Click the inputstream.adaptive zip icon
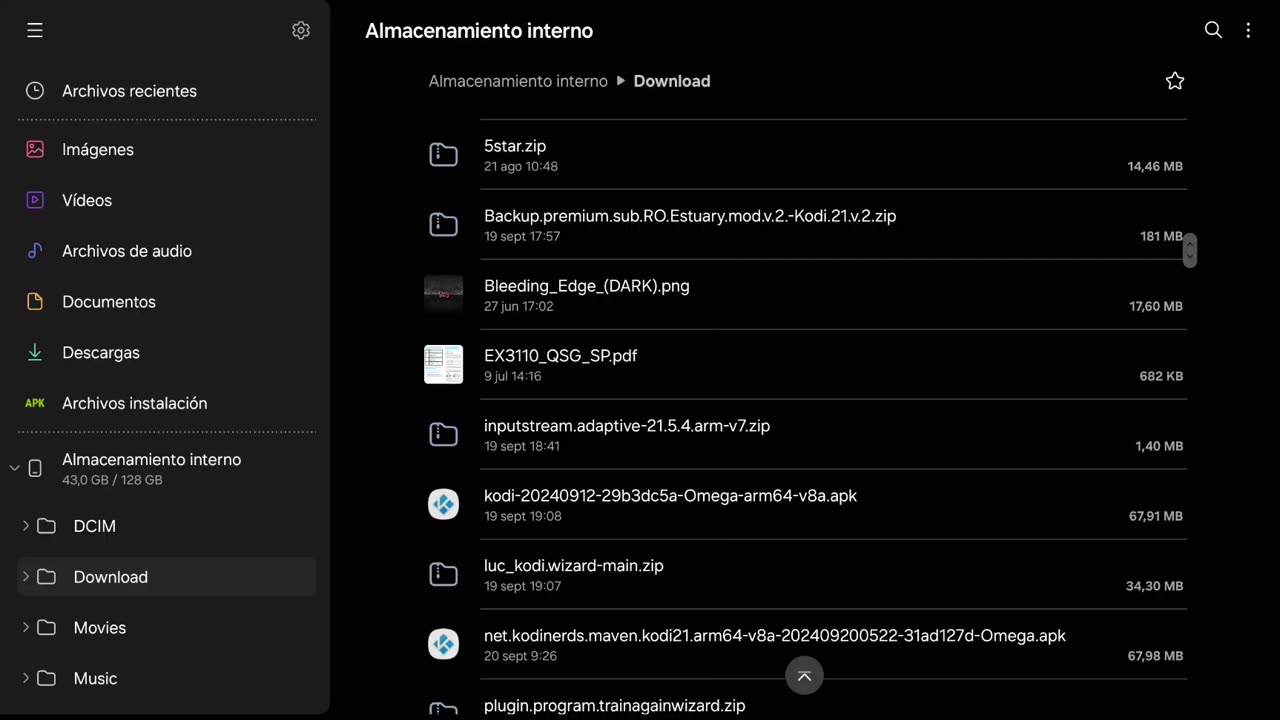Image resolution: width=1280 pixels, height=720 pixels. [x=443, y=435]
